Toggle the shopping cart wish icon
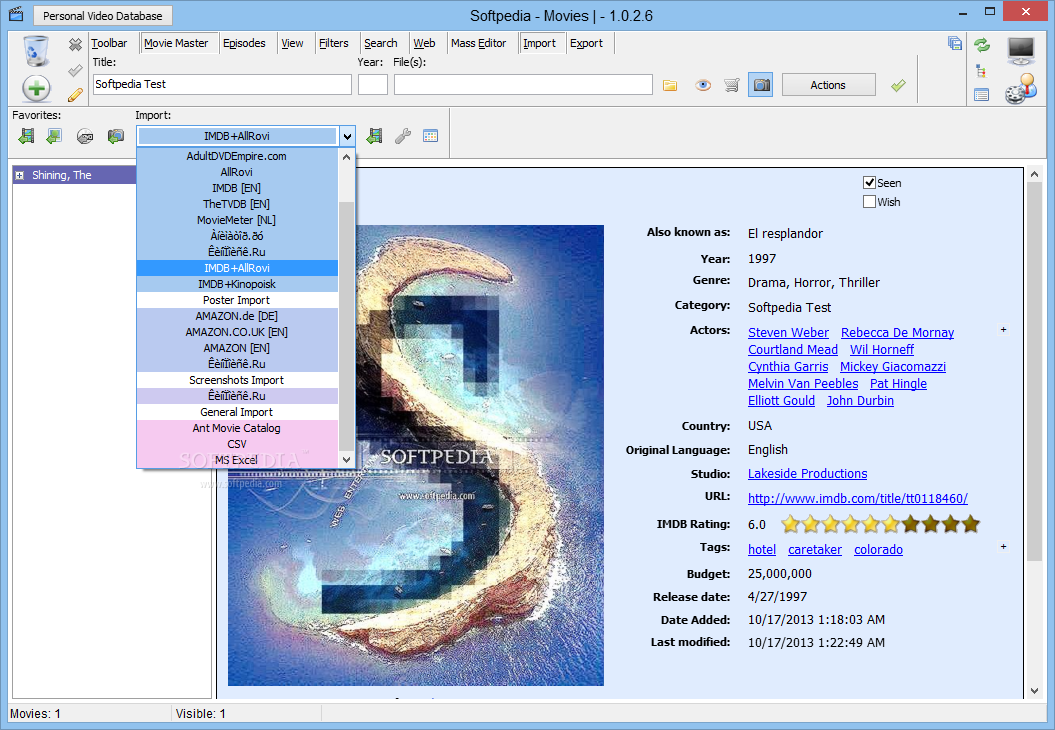 click(732, 85)
